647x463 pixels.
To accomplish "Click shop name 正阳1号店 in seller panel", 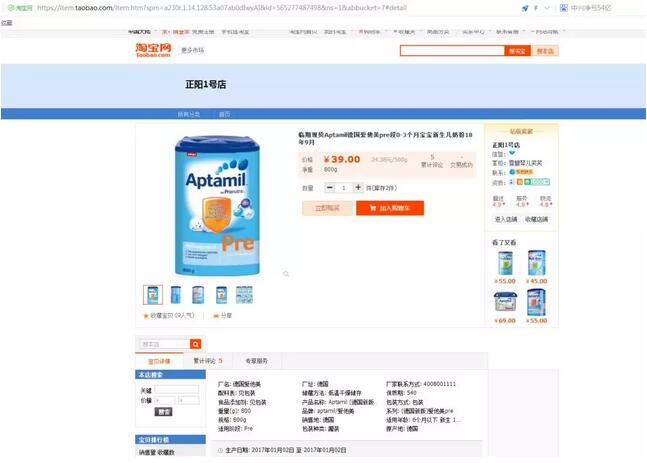I will pyautogui.click(x=506, y=145).
